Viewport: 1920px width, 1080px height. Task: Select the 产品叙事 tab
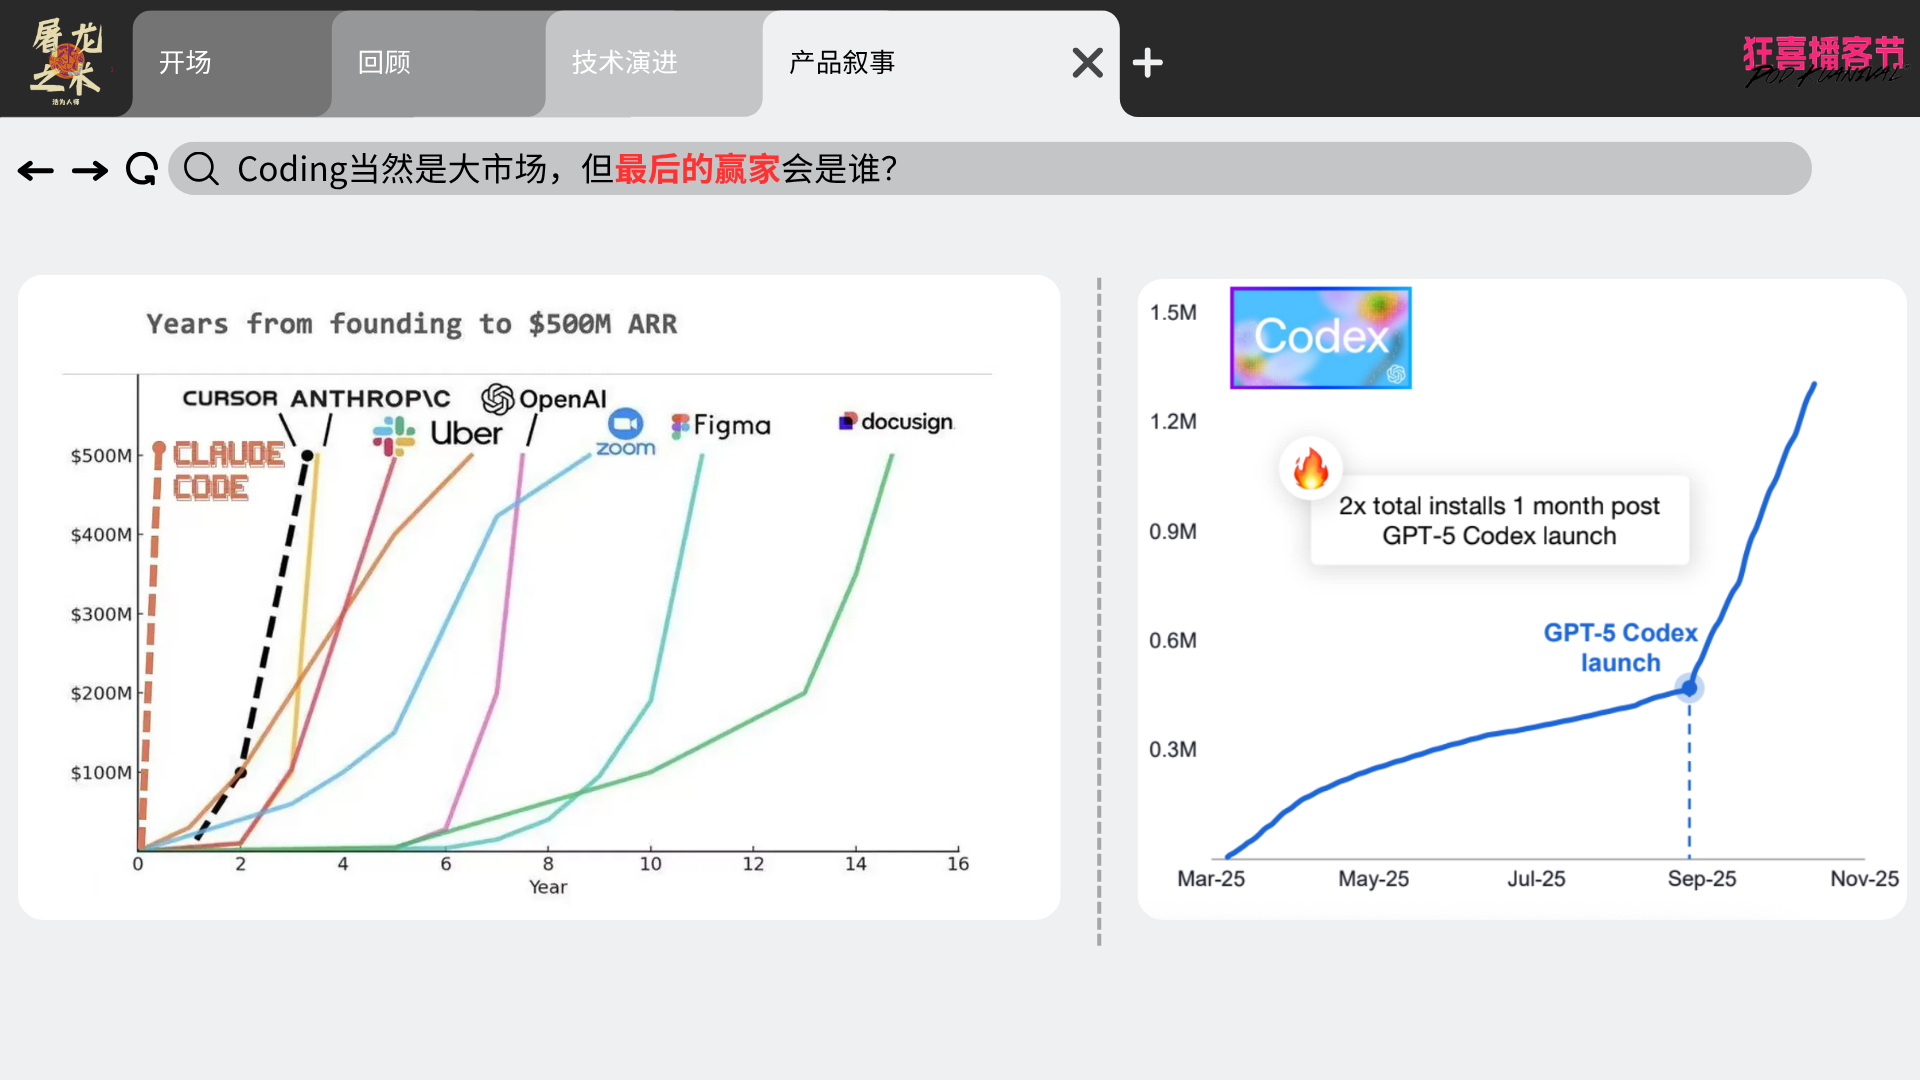tap(900, 63)
